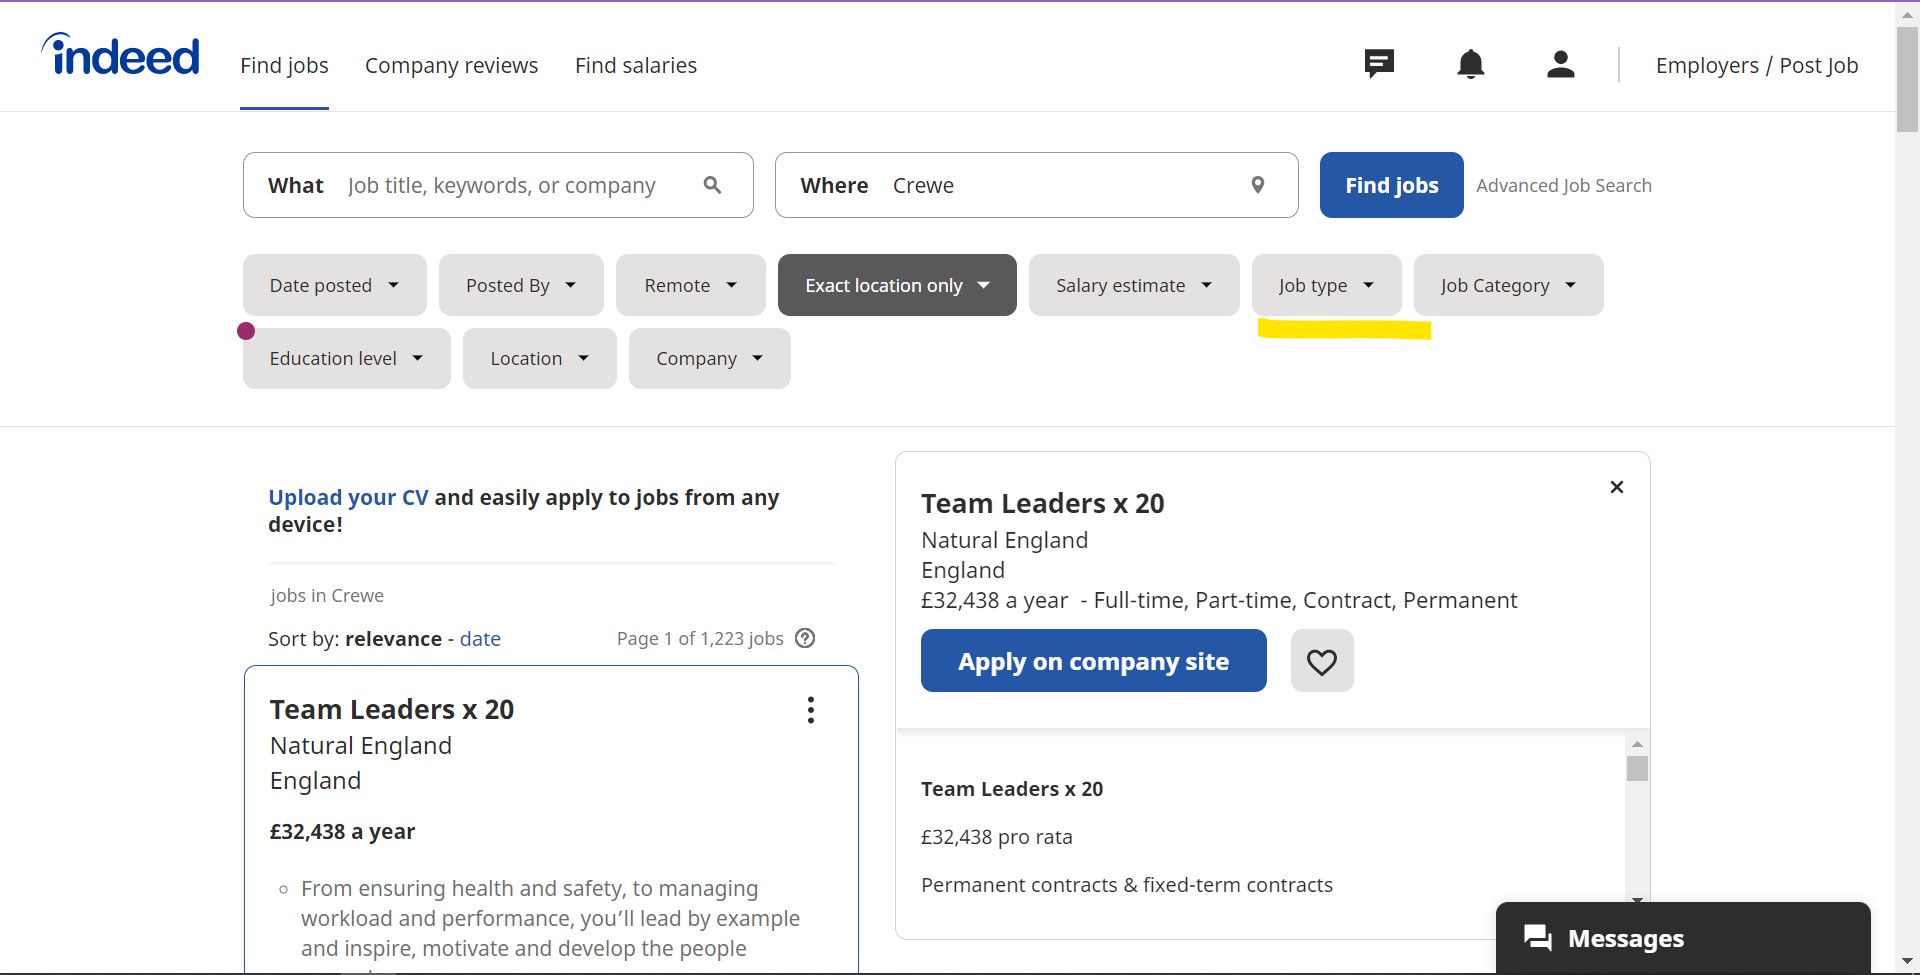Open the Job type dropdown
This screenshot has height=975, width=1920.
(1325, 285)
